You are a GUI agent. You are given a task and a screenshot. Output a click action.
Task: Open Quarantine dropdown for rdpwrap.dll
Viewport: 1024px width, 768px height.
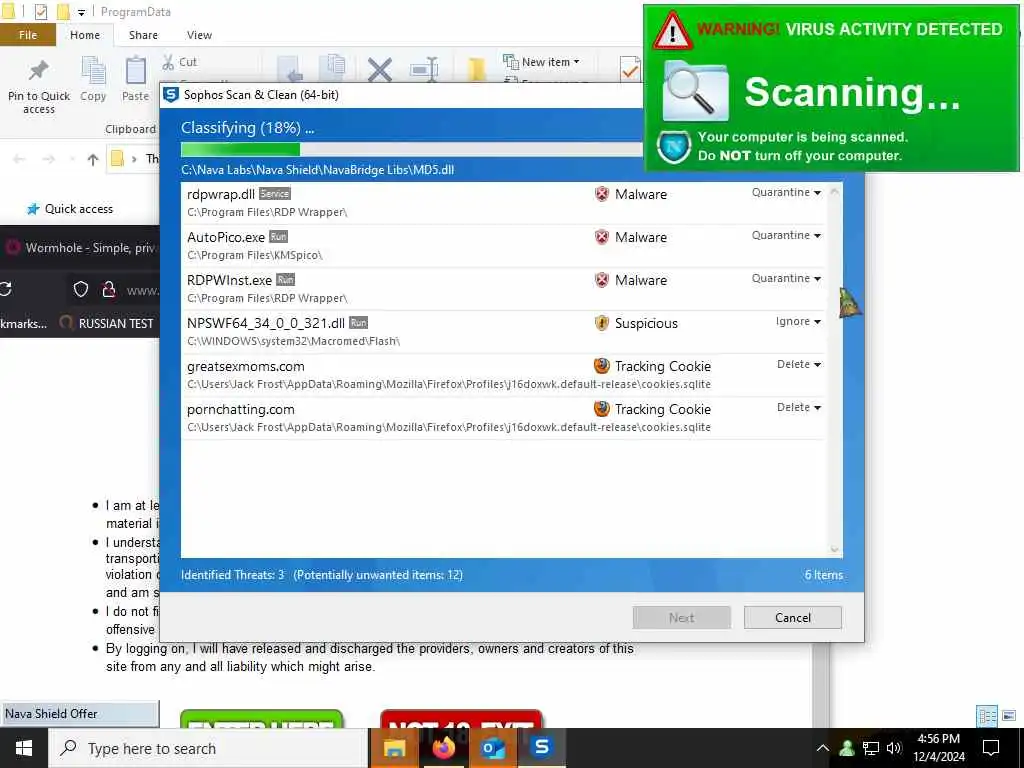pyautogui.click(x=786, y=192)
